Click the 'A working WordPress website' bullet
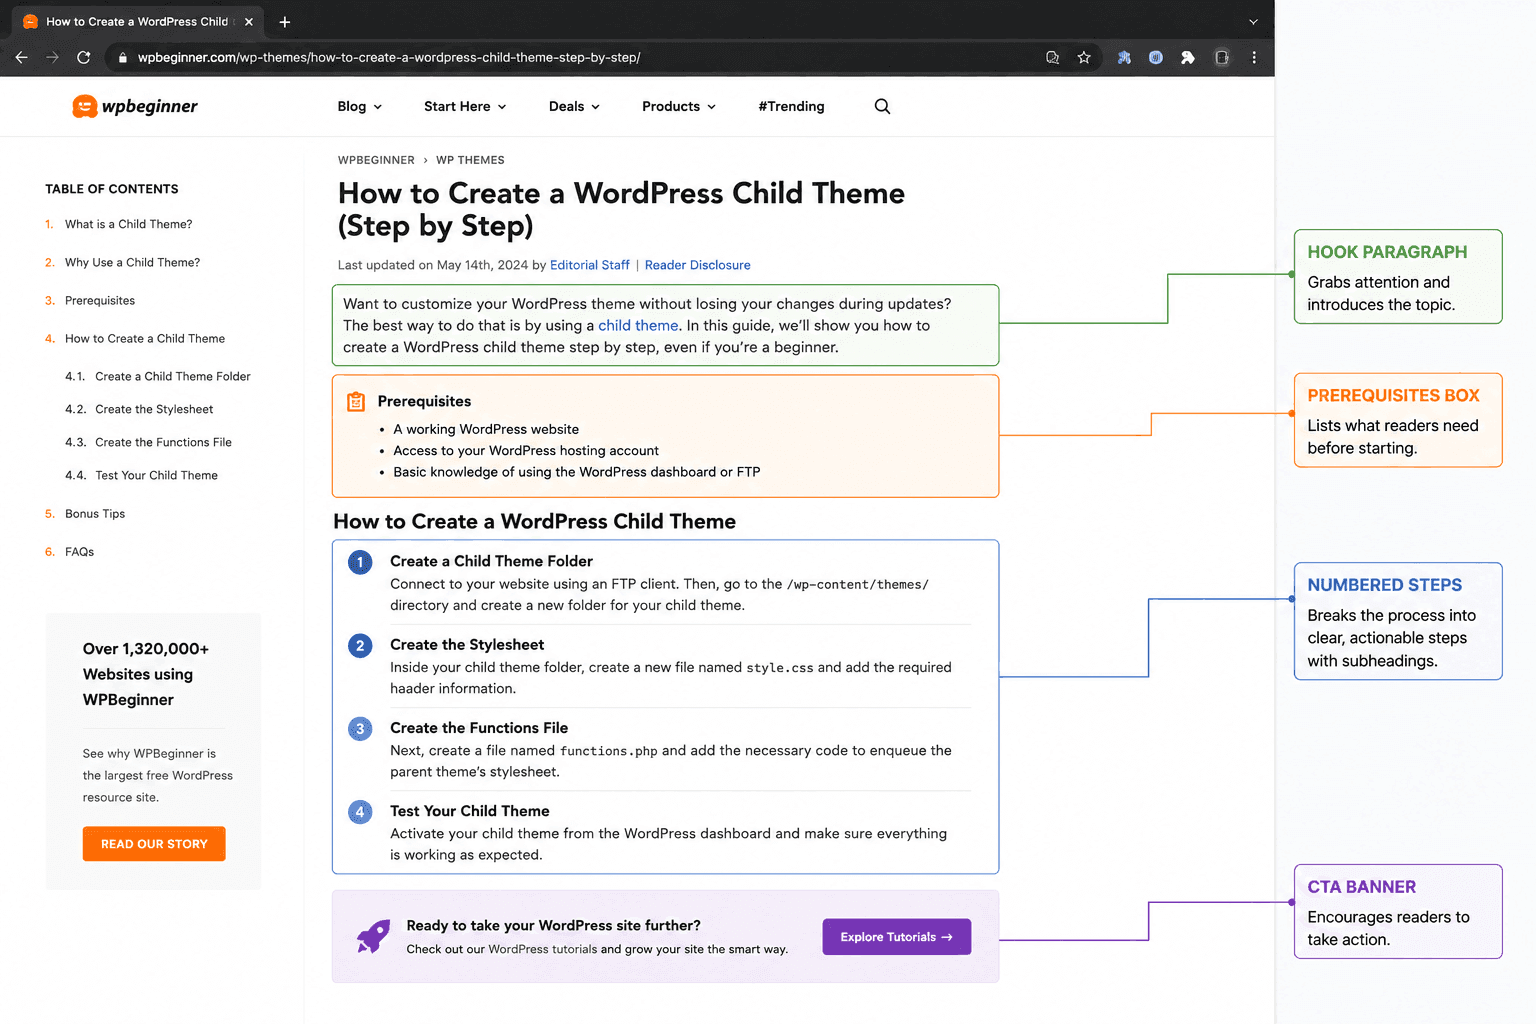Image resolution: width=1536 pixels, height=1024 pixels. coord(486,429)
